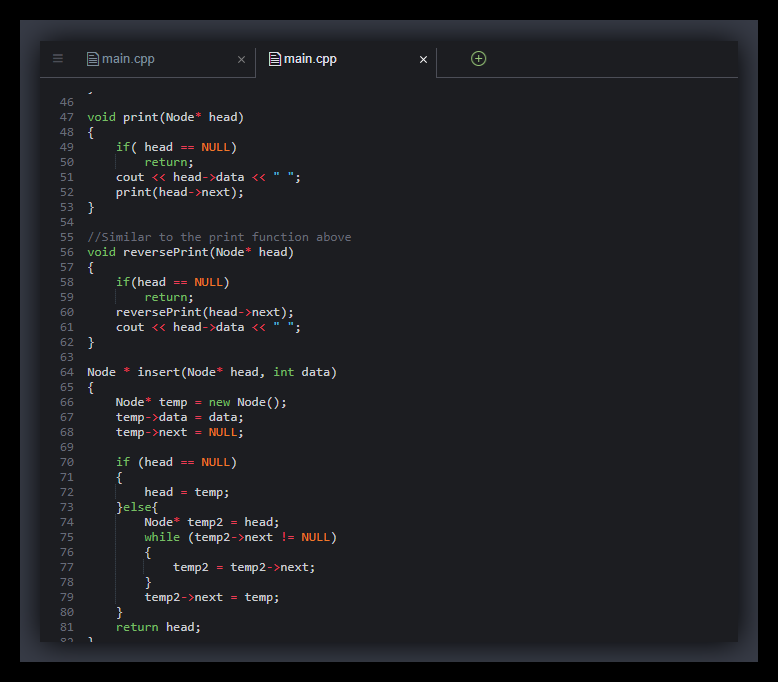778x682 pixels.
Task: Place cursor on 'void print(Node* head)' line
Action: (166, 118)
